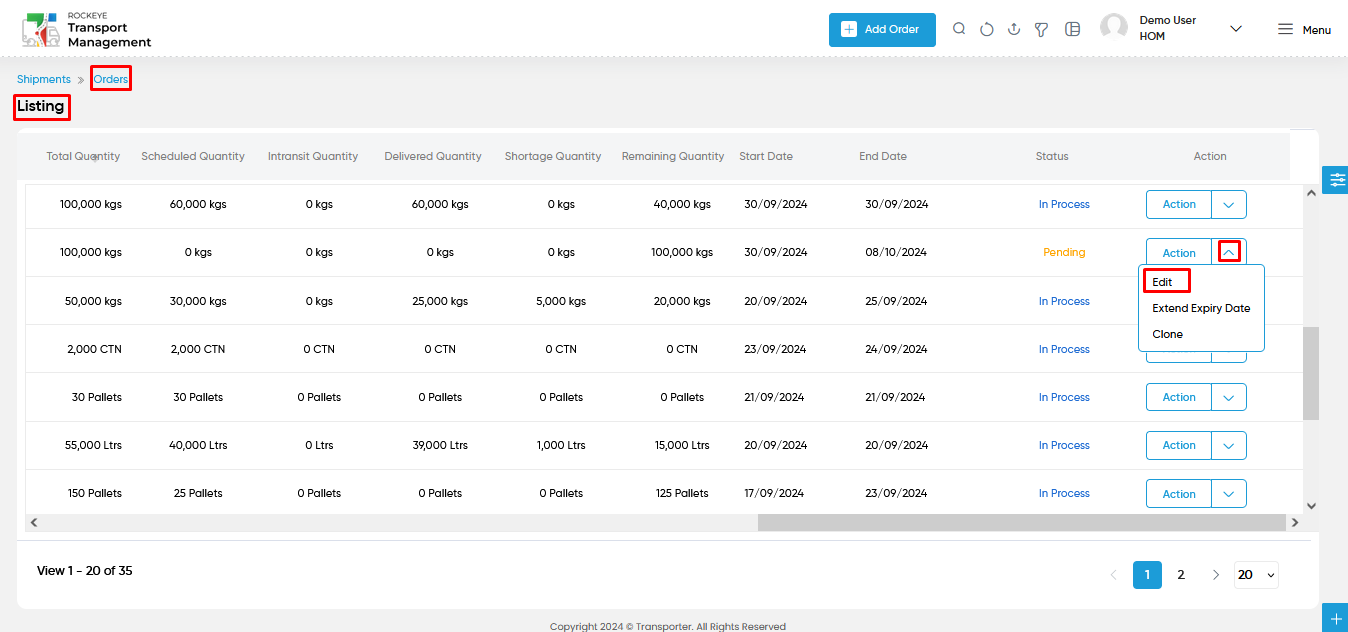
Task: Click the Start Date column header
Action: (766, 156)
